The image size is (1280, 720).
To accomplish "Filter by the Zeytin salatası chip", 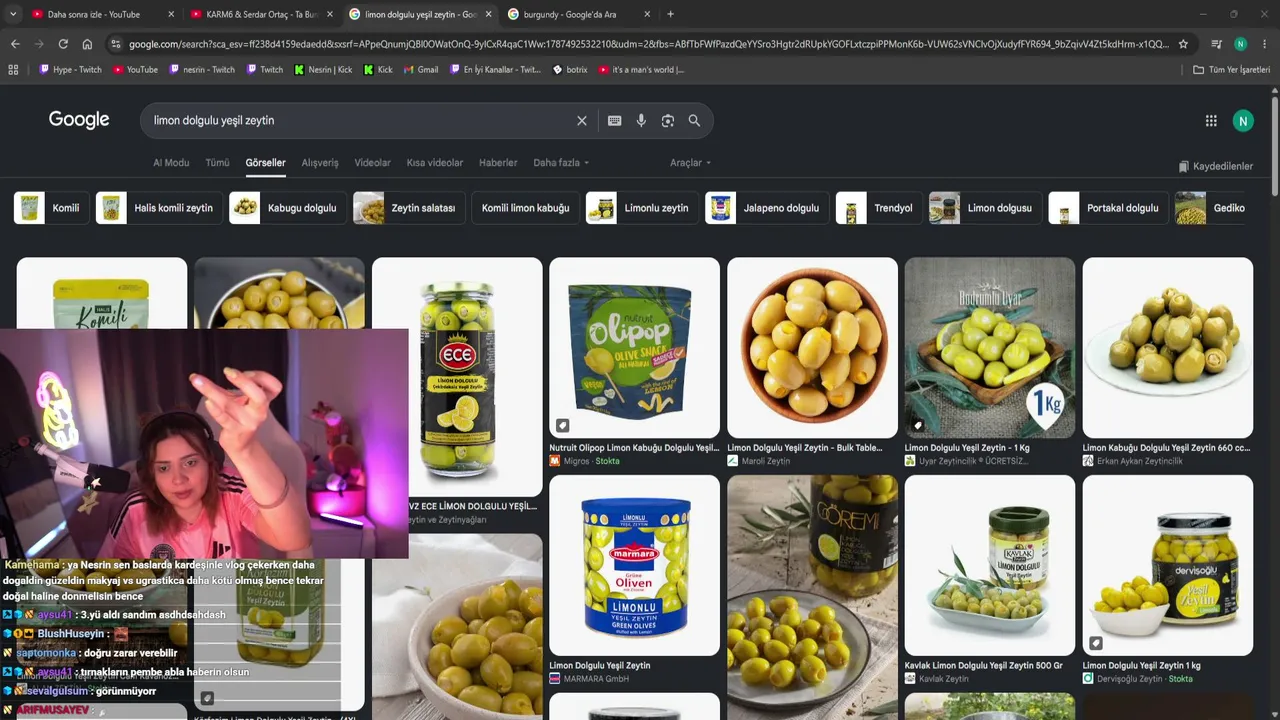I will point(408,208).
